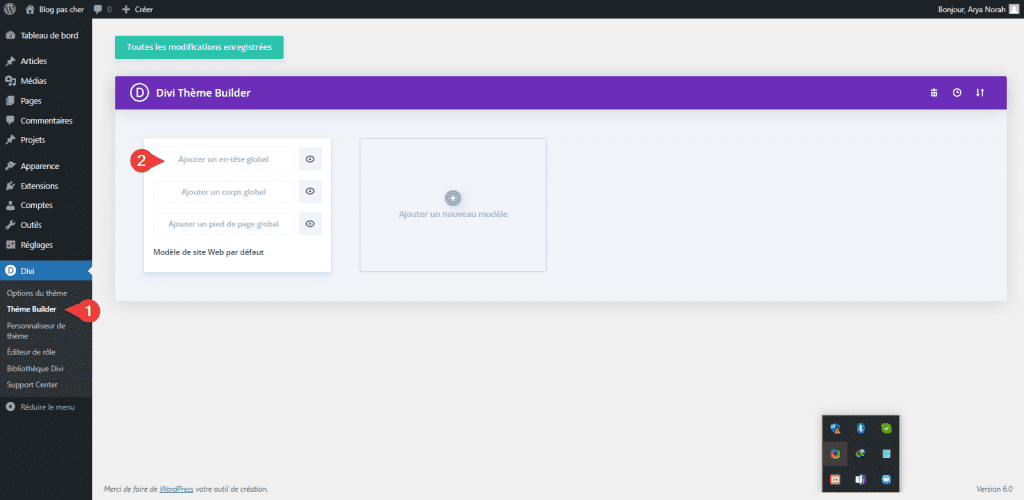Click Ajouter un corps global

(x=223, y=191)
